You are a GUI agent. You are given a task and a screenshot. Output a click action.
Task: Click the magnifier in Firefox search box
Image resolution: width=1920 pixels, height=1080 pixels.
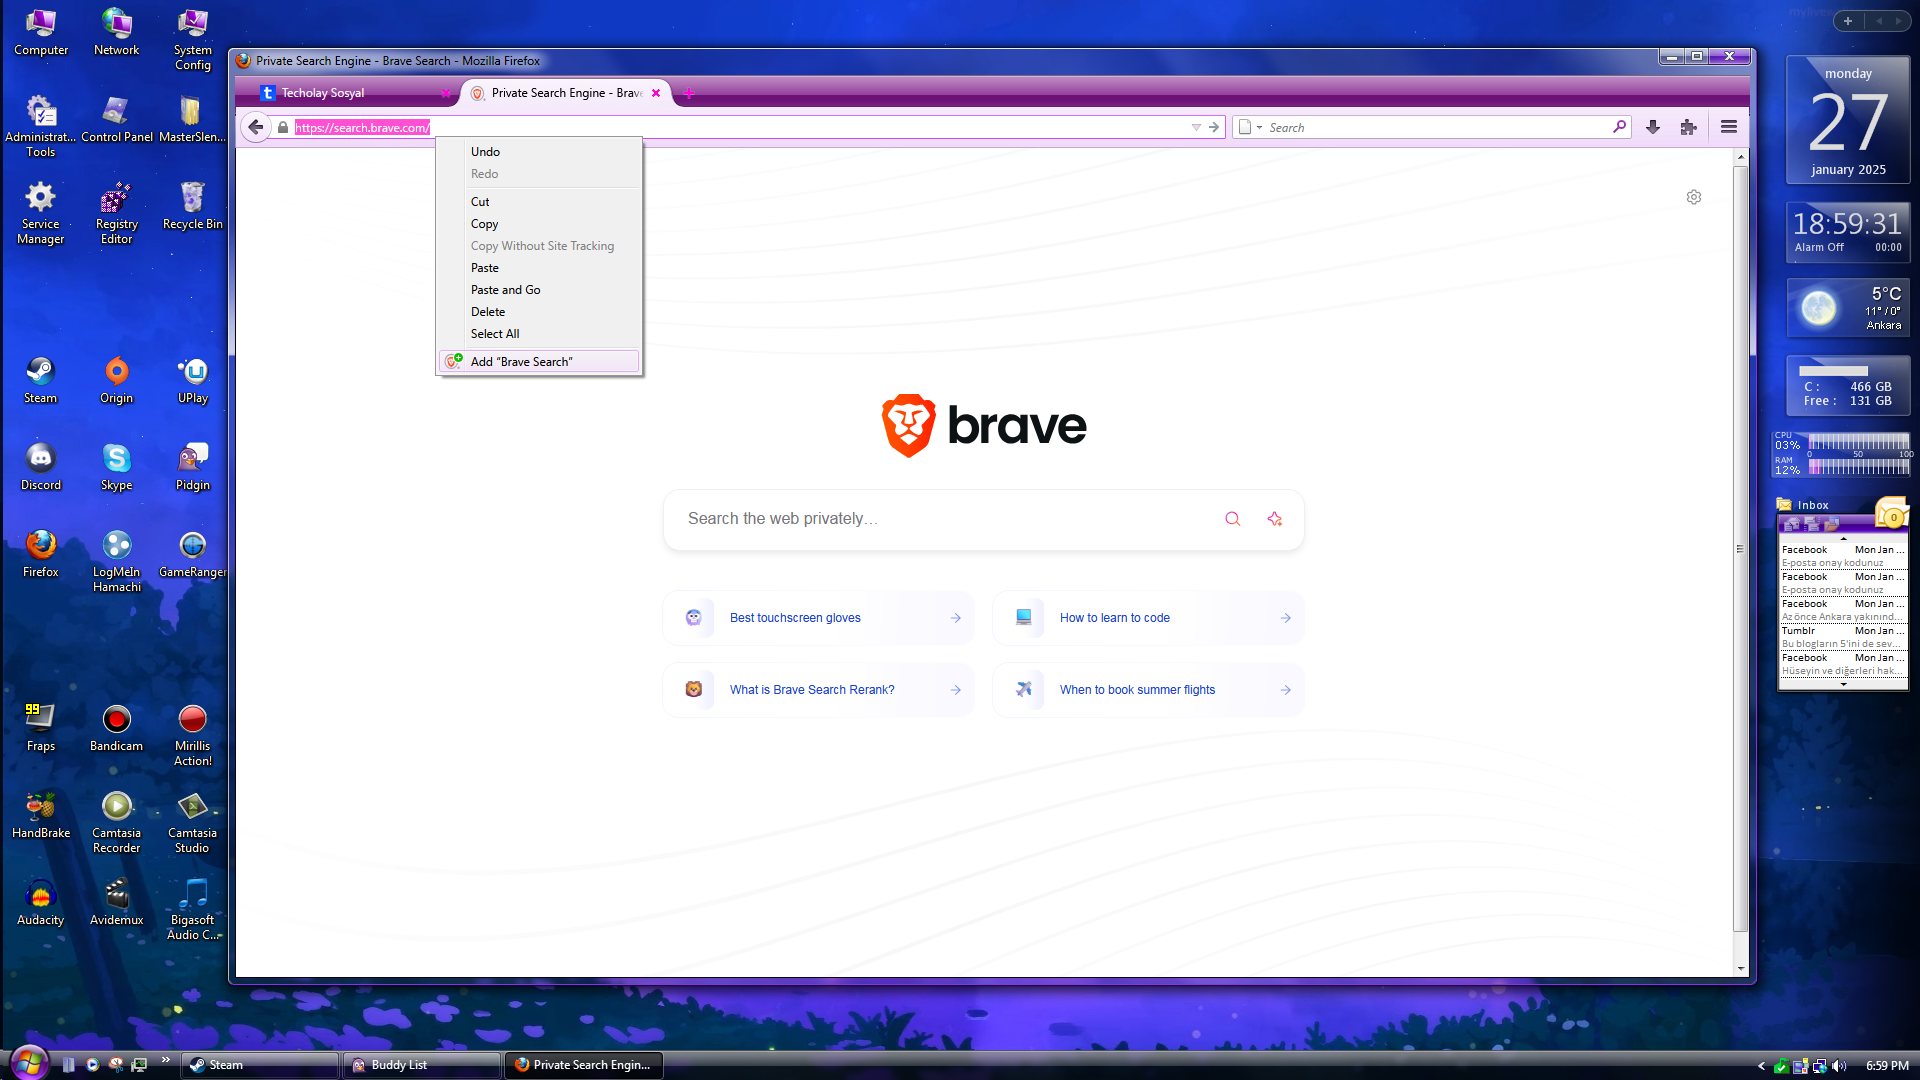point(1619,127)
